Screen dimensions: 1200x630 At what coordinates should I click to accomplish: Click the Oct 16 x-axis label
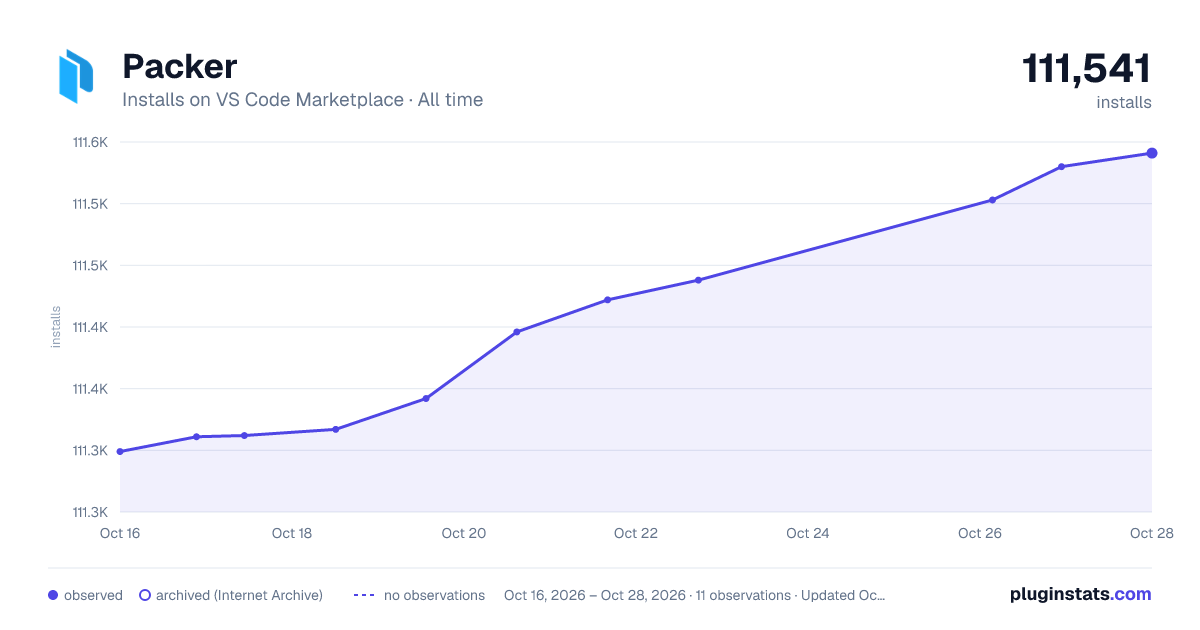(x=120, y=533)
